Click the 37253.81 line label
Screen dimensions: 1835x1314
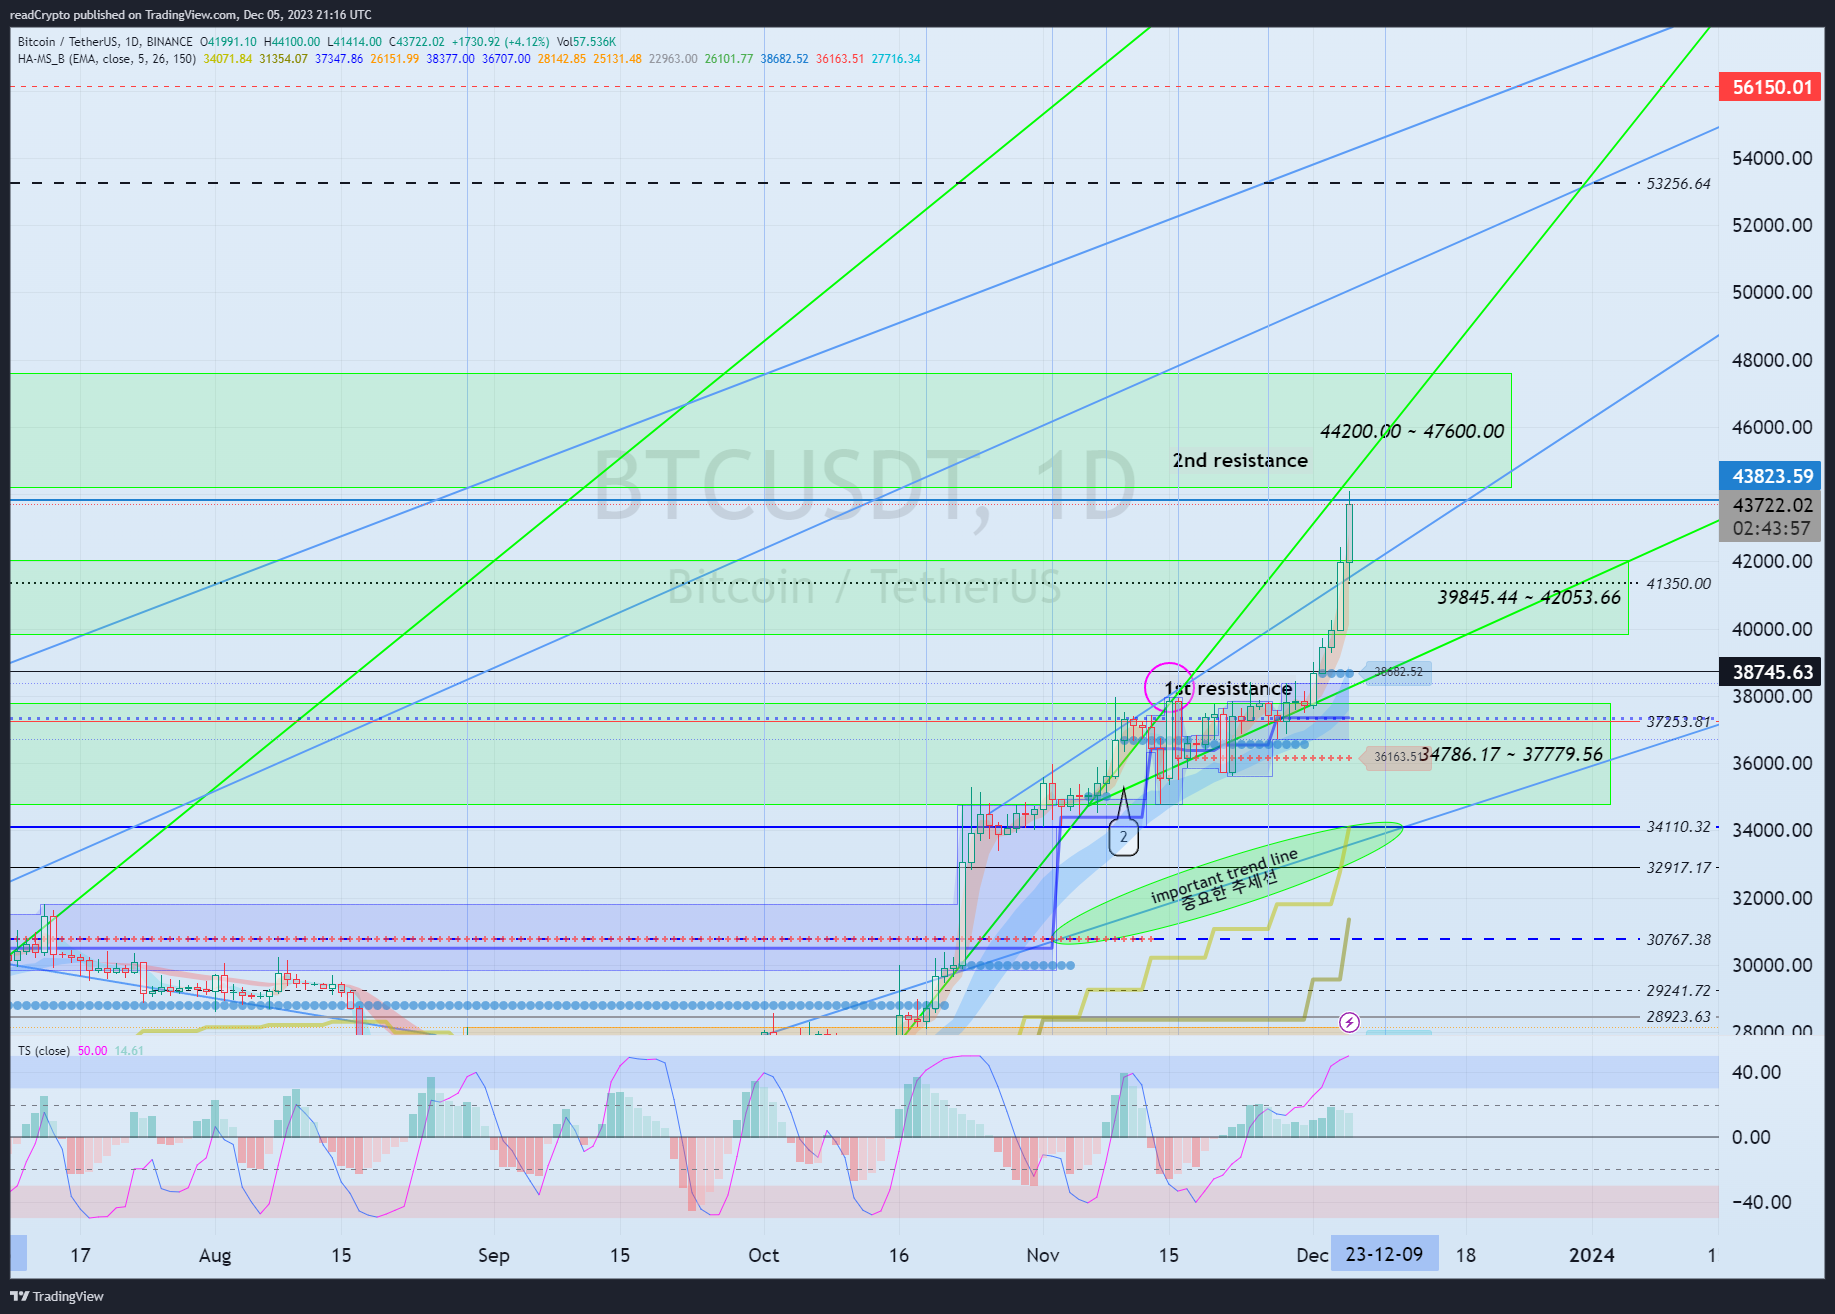click(1678, 721)
